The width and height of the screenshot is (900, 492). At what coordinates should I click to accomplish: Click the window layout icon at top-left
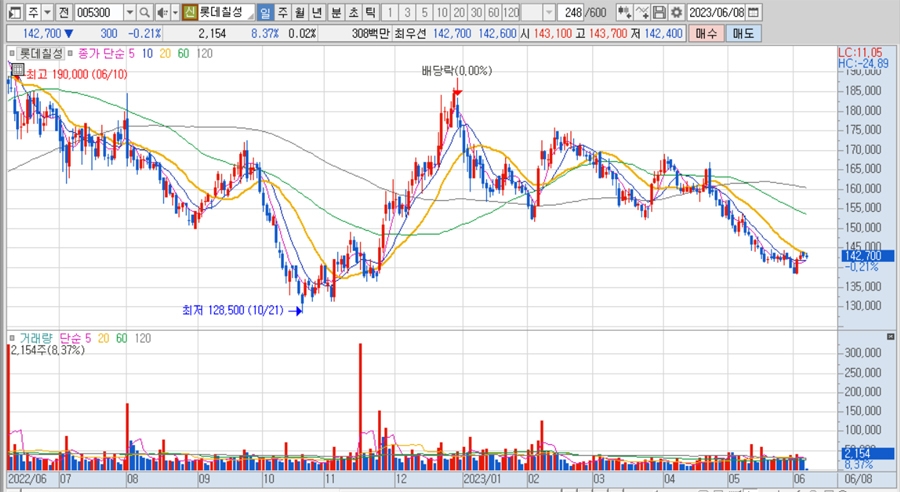pyautogui.click(x=12, y=12)
